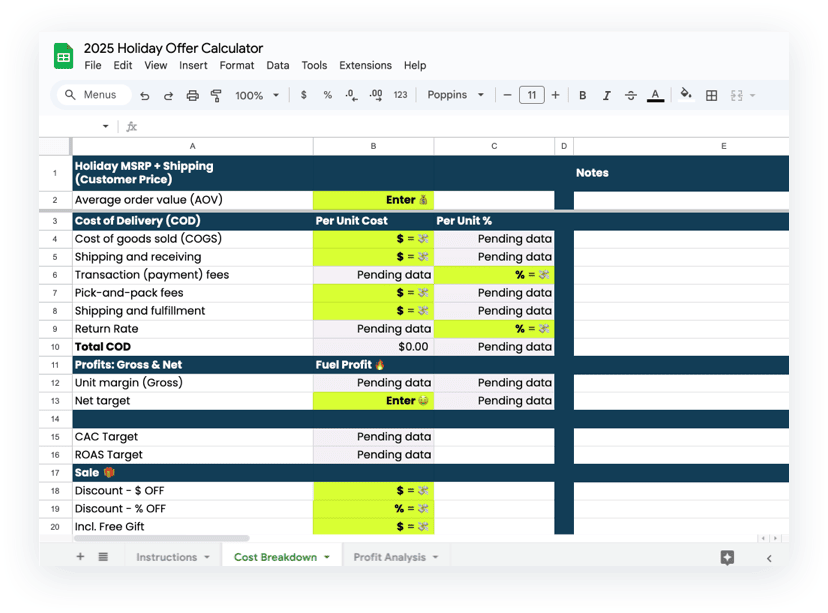The width and height of the screenshot is (828, 613).
Task: Apply strikethrough formatting from the toolbar
Action: (x=631, y=96)
